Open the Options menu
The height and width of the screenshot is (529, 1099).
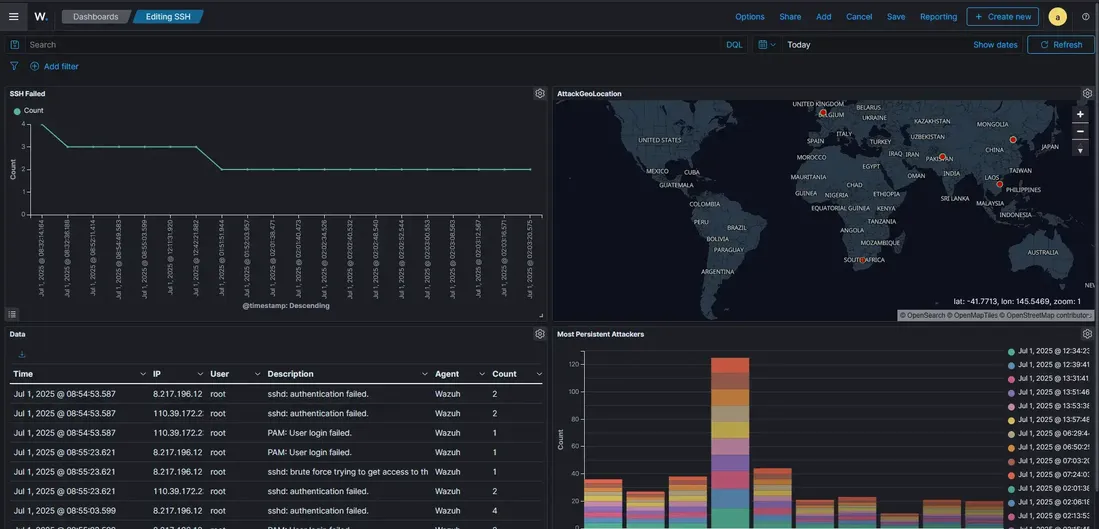pos(749,17)
